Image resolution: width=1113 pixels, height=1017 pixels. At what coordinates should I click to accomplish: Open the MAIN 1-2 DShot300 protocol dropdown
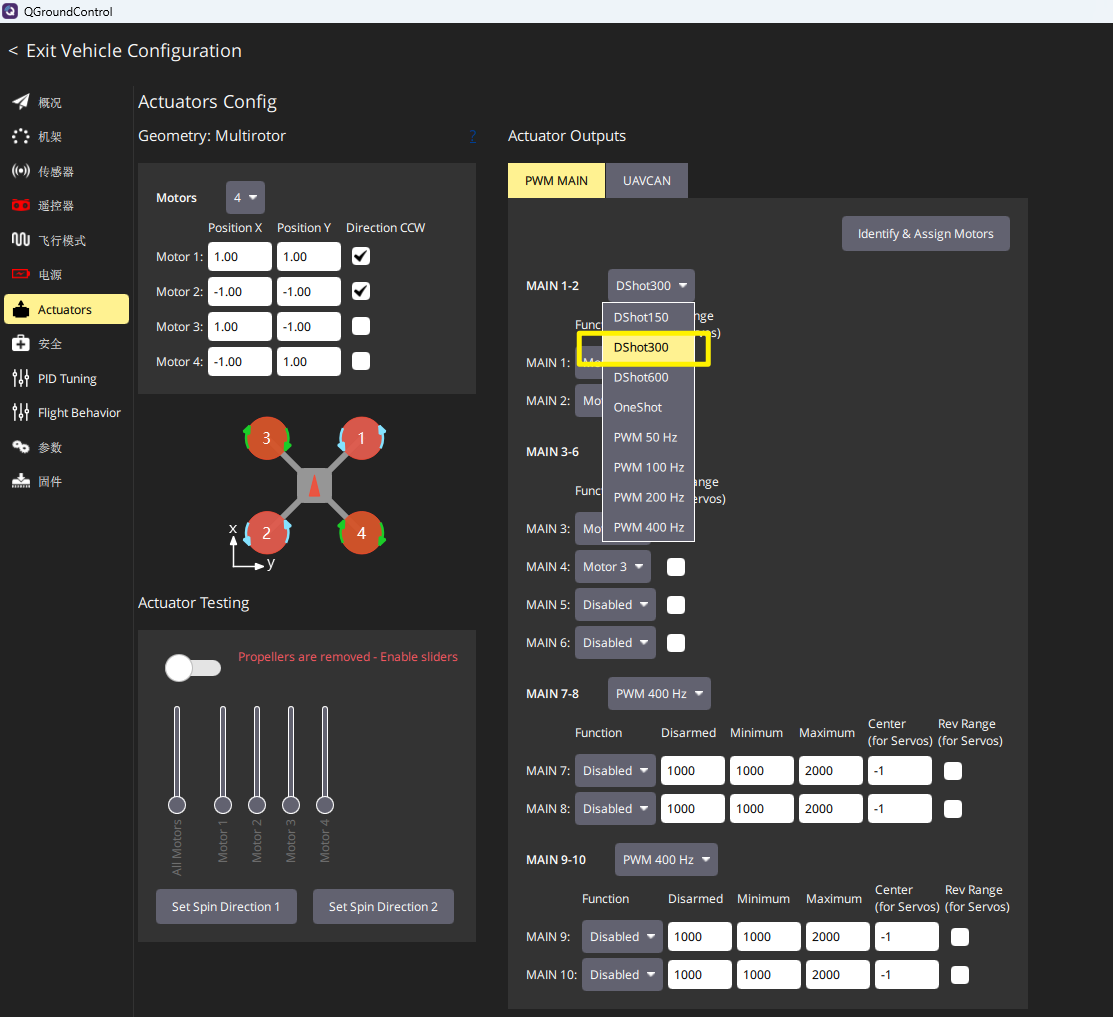(x=651, y=285)
